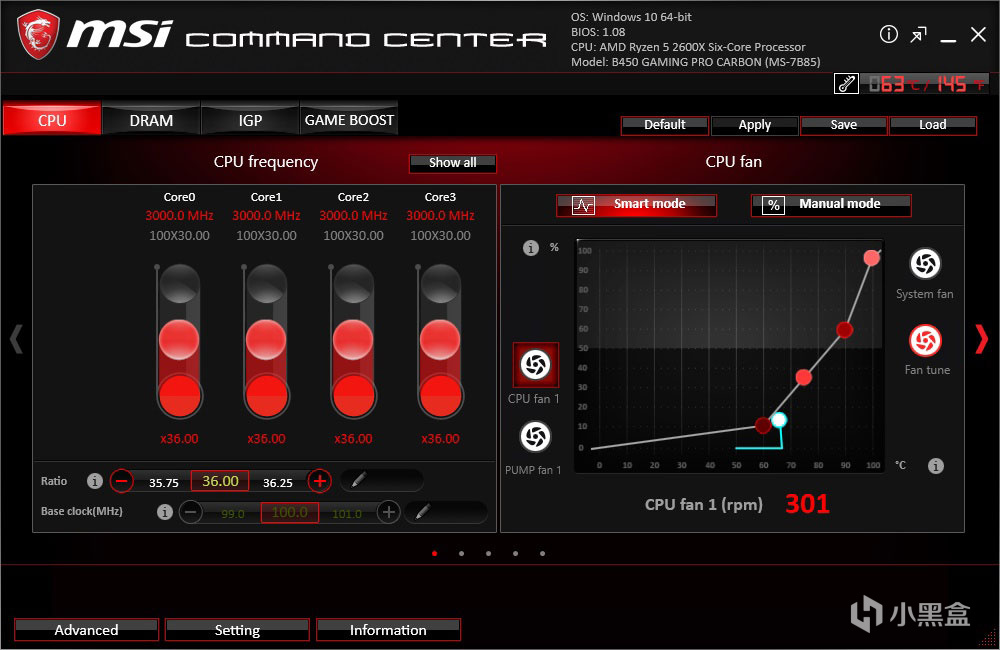Select the 35.75 ratio value

[x=164, y=483]
